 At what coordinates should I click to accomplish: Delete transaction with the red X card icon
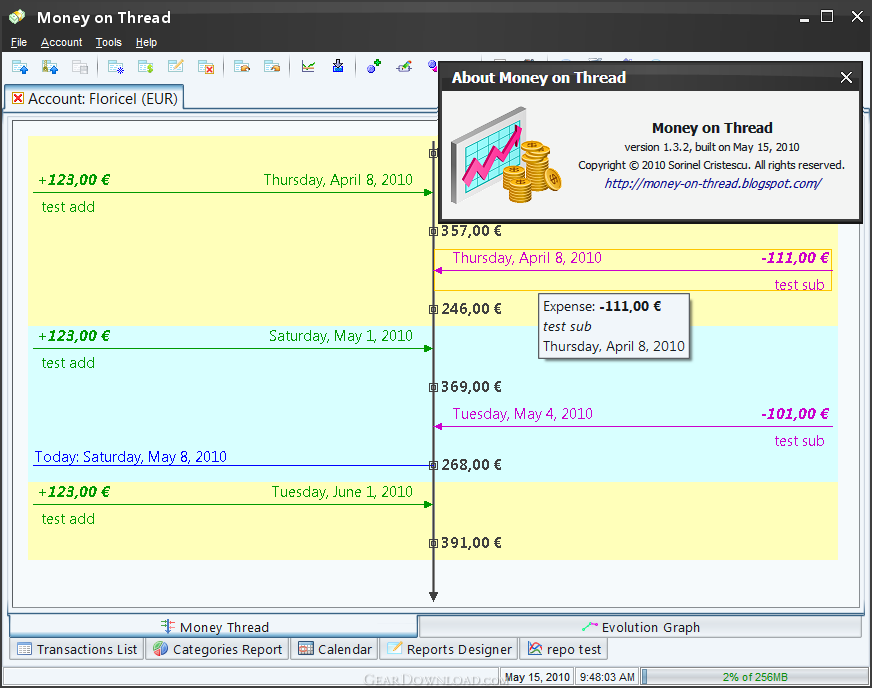tap(206, 67)
